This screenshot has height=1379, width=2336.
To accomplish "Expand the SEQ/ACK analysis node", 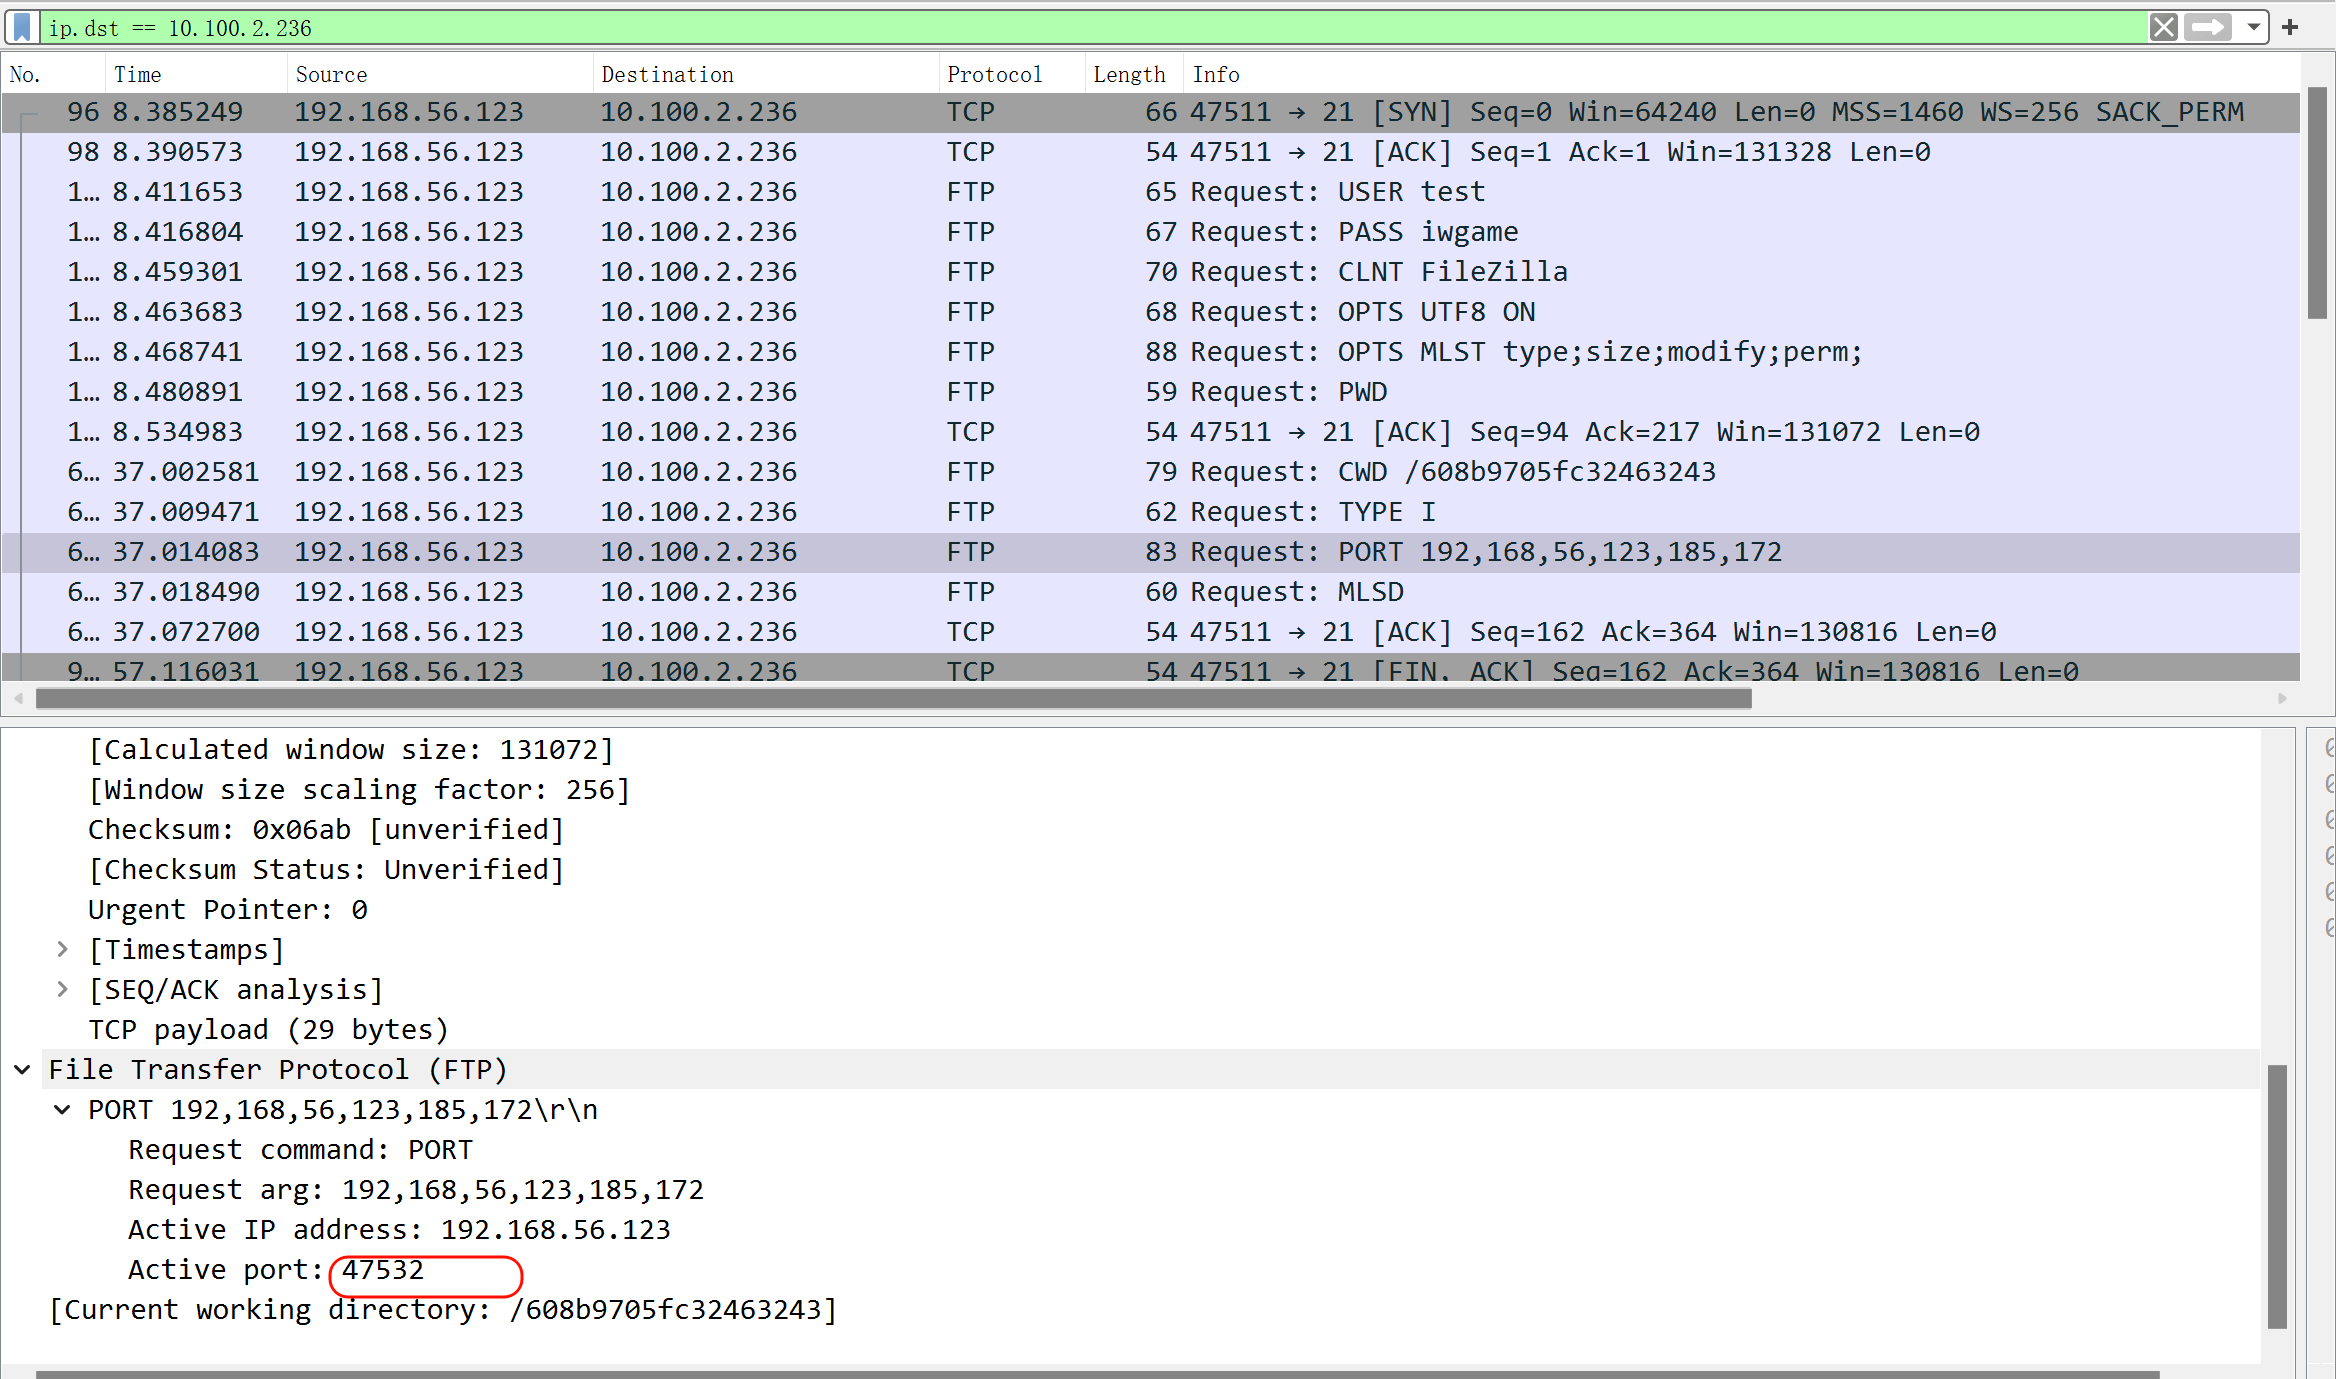I will [62, 989].
